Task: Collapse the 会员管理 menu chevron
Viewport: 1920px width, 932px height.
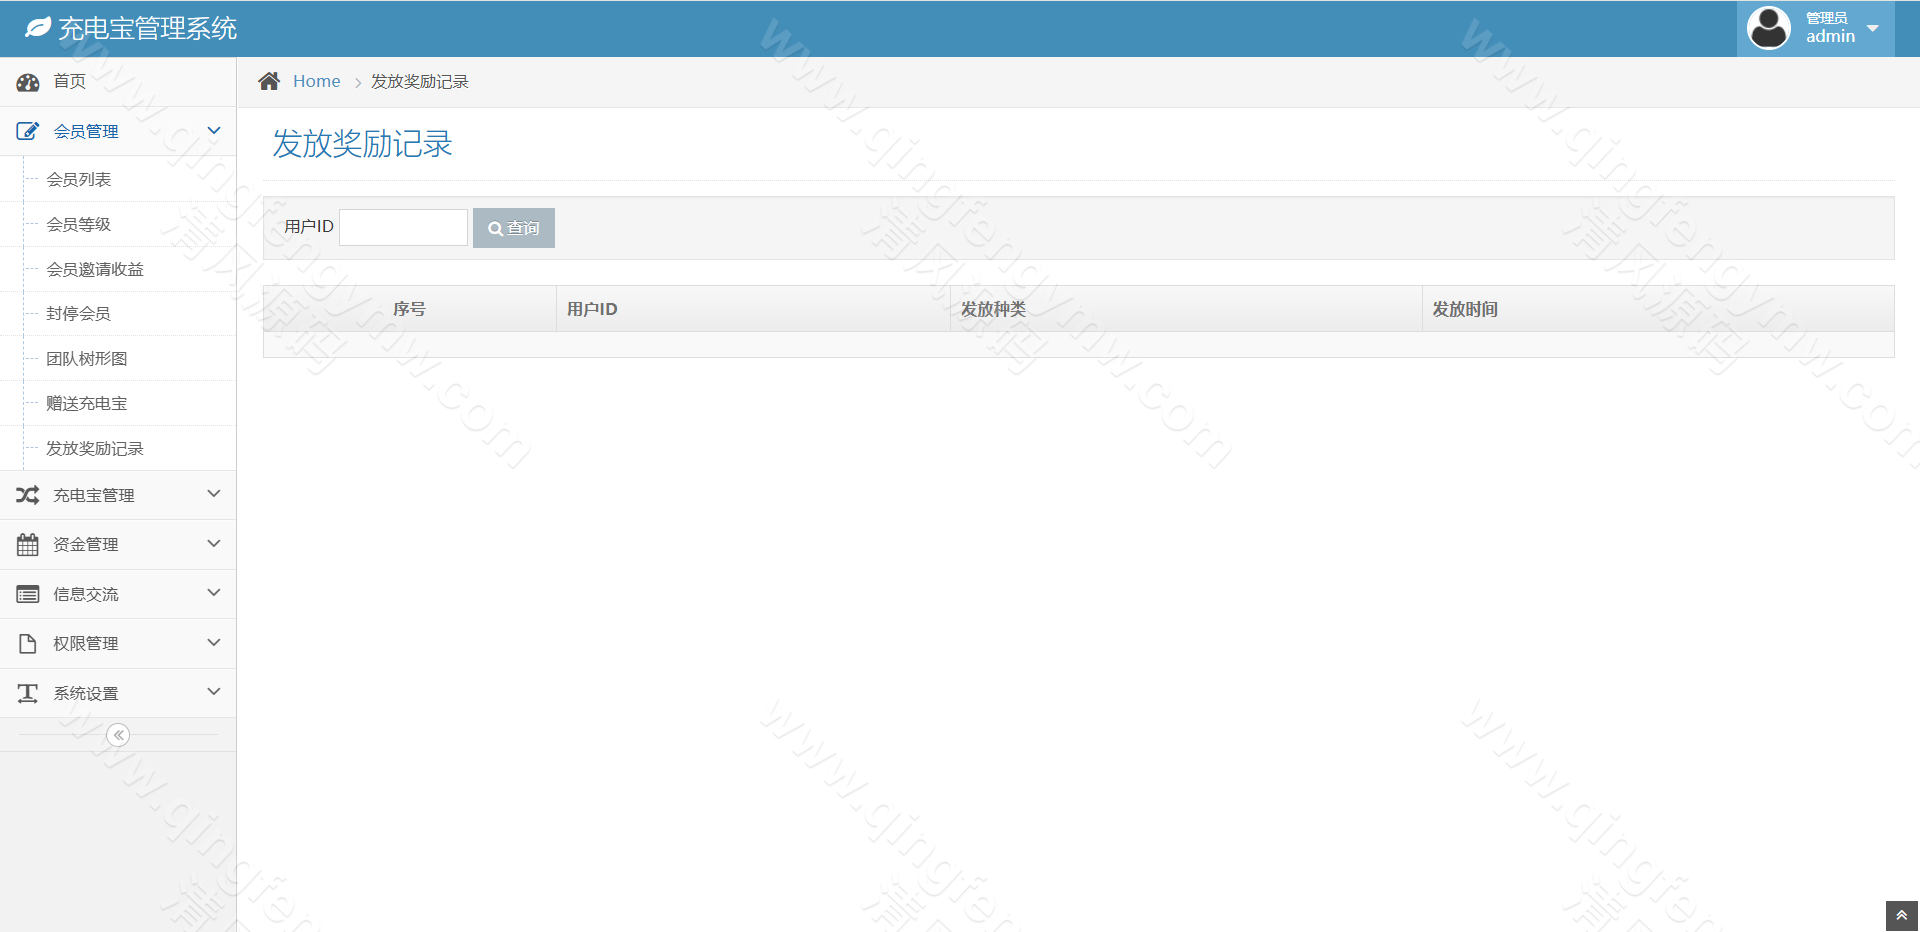Action: click(x=213, y=131)
